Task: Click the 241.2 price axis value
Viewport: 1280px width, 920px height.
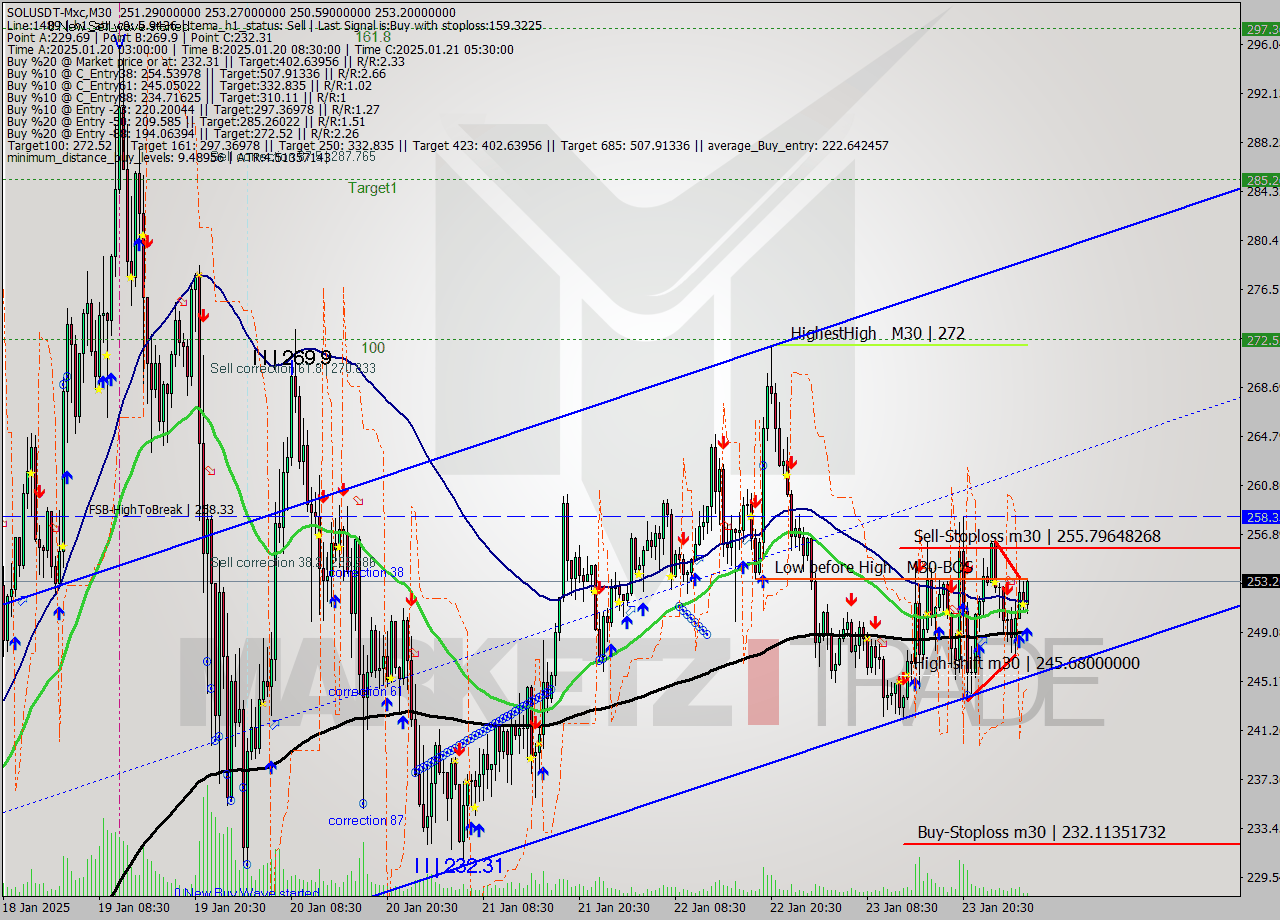Action: point(1262,730)
